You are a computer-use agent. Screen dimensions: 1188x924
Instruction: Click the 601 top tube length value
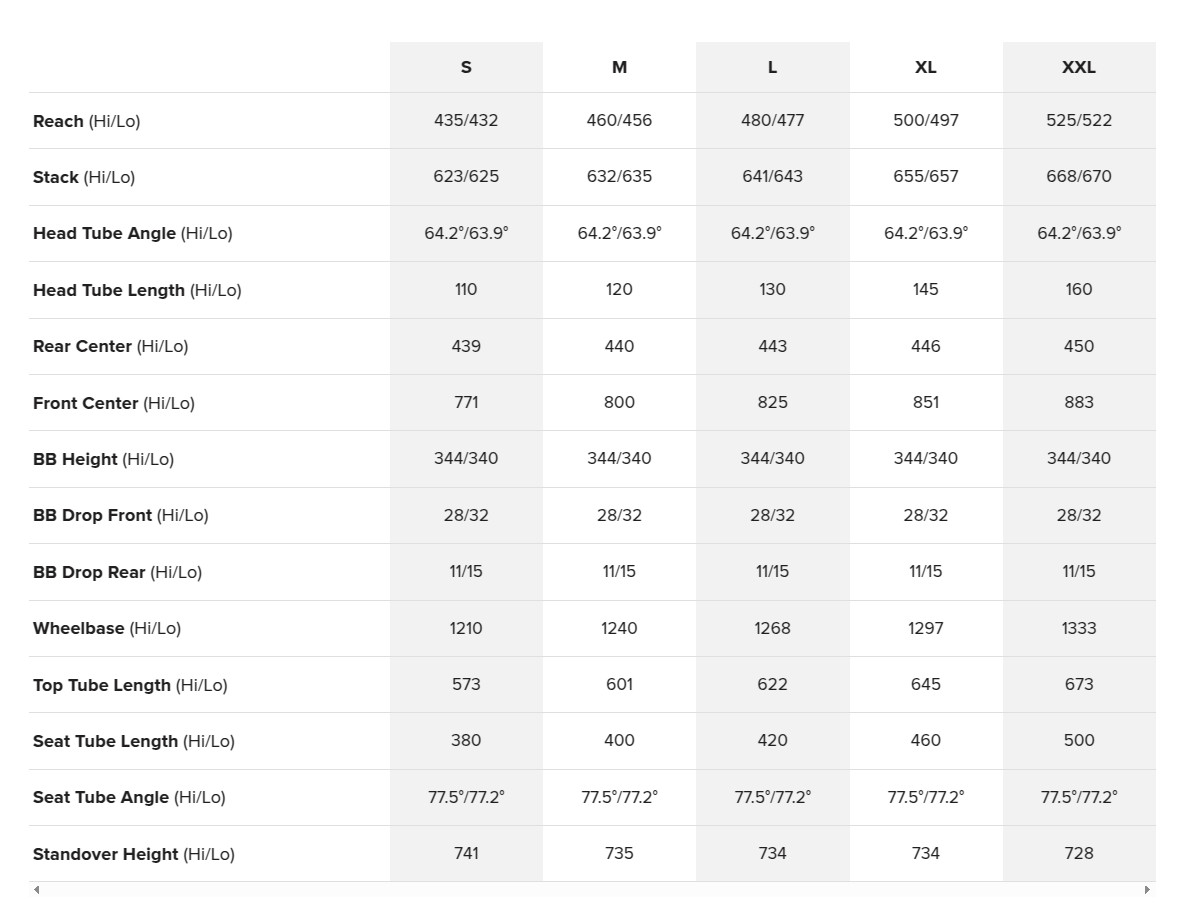point(619,685)
